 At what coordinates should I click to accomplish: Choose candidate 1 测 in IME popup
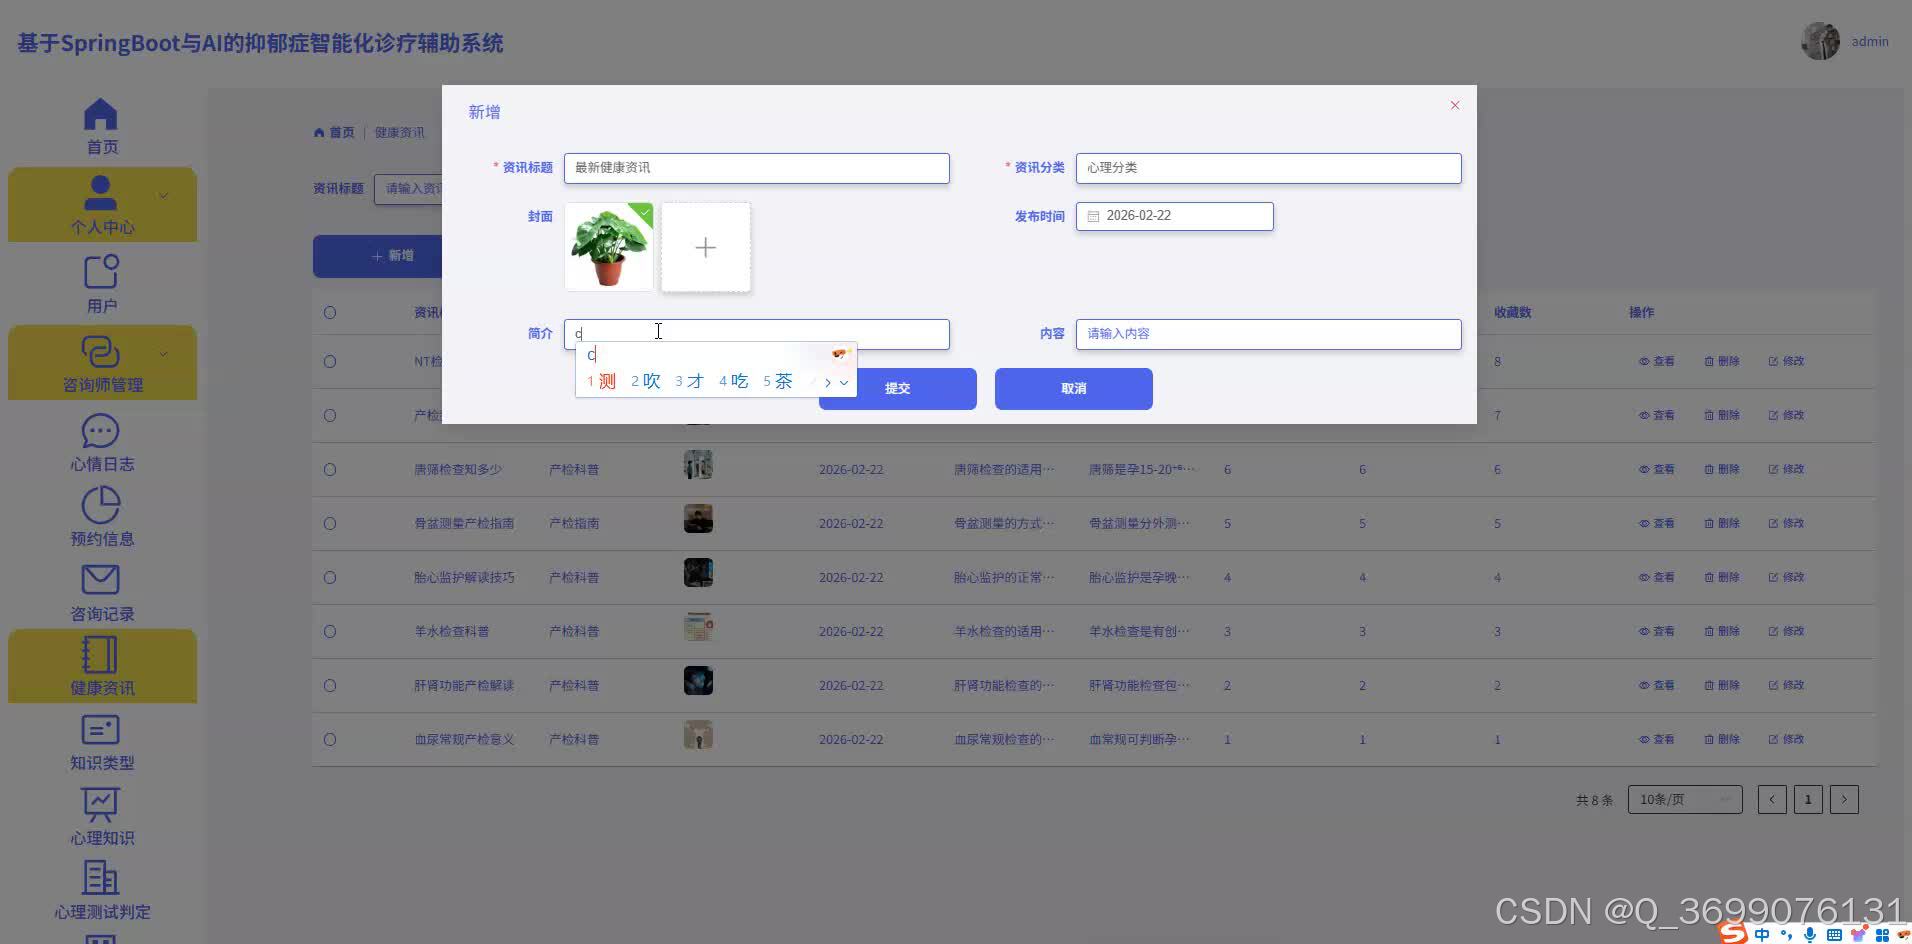pyautogui.click(x=602, y=381)
